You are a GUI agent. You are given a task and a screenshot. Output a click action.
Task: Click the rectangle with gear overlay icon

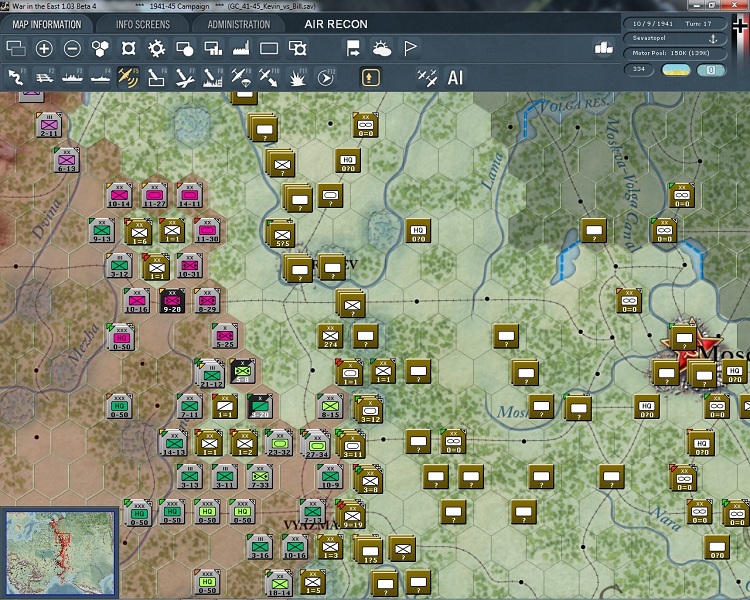click(x=298, y=48)
